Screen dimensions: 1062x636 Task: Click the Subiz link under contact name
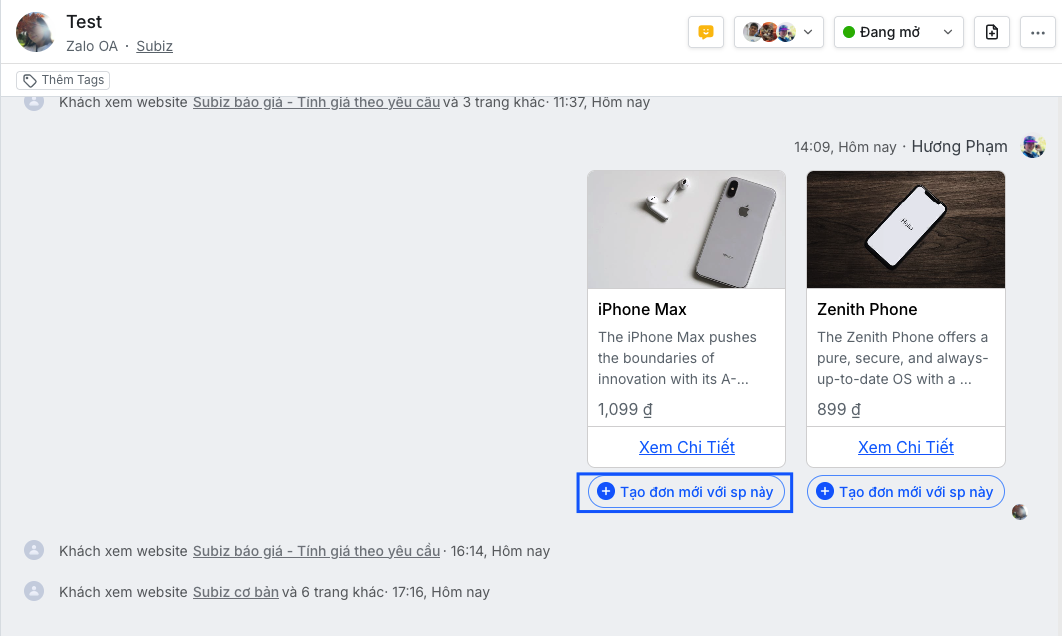click(154, 46)
